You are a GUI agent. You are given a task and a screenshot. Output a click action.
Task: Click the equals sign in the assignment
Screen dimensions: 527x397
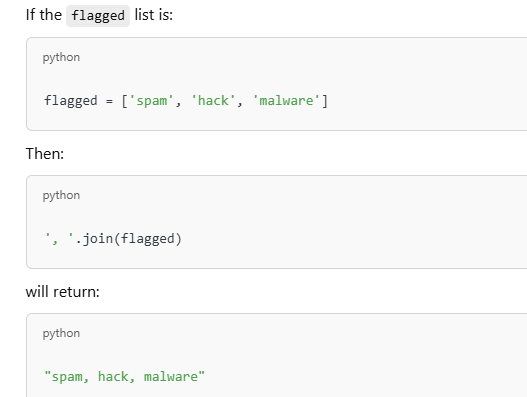click(x=109, y=101)
